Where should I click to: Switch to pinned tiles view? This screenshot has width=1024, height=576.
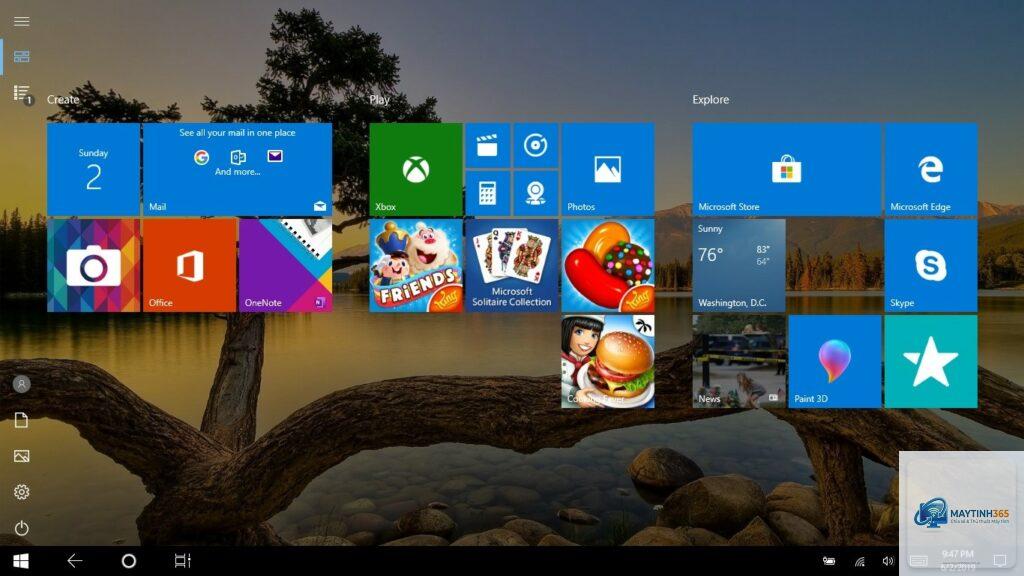tap(22, 57)
